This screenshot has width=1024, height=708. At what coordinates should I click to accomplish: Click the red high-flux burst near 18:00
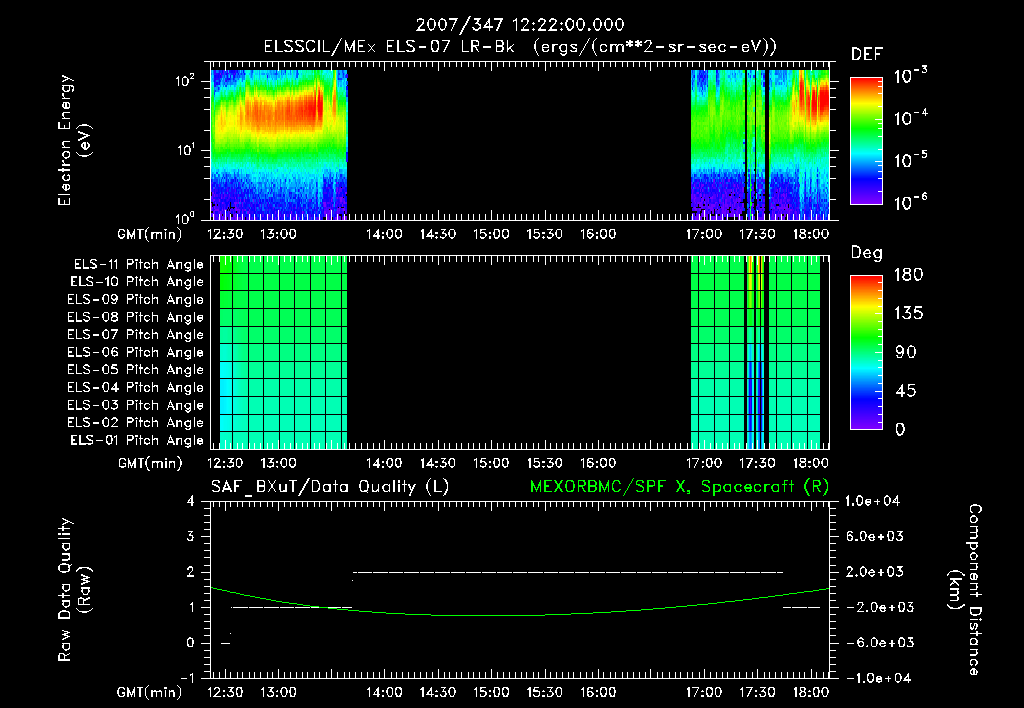coord(813,98)
